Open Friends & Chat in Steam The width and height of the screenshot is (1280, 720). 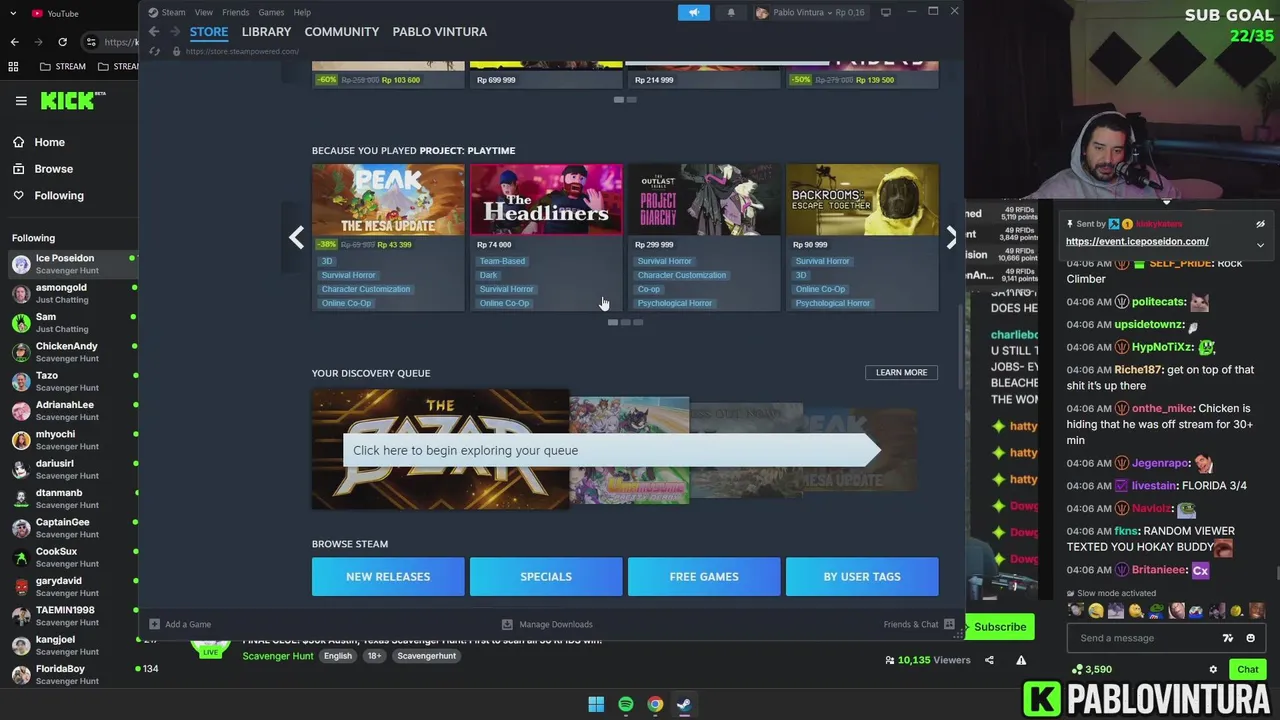(920, 624)
